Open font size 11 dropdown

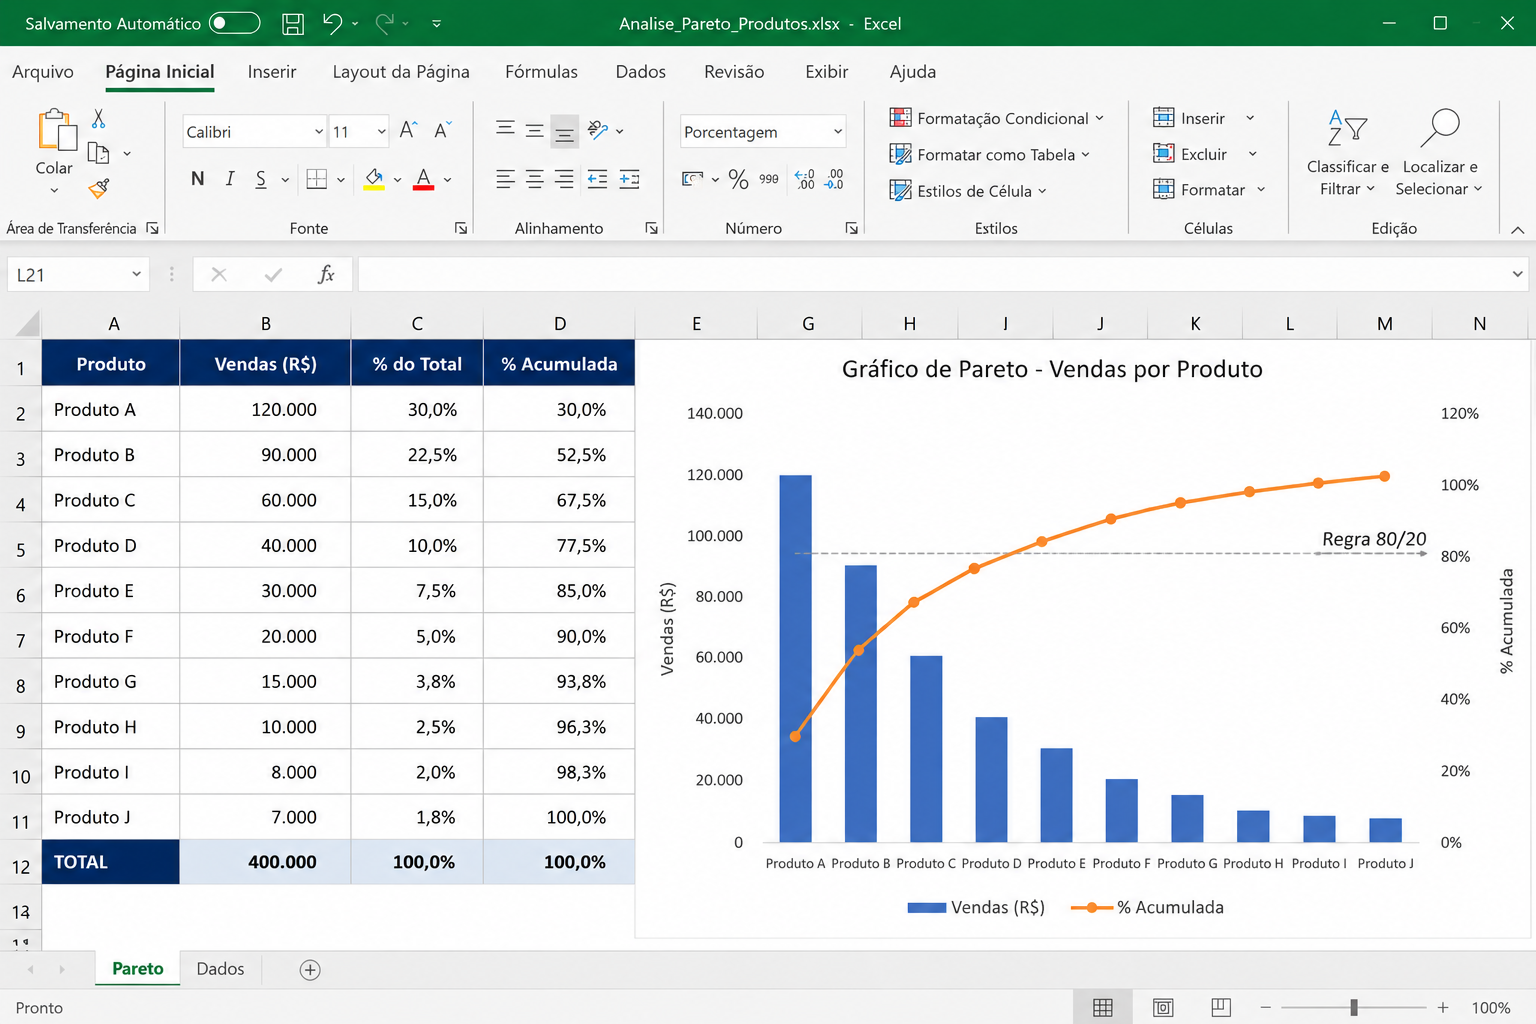pos(382,132)
